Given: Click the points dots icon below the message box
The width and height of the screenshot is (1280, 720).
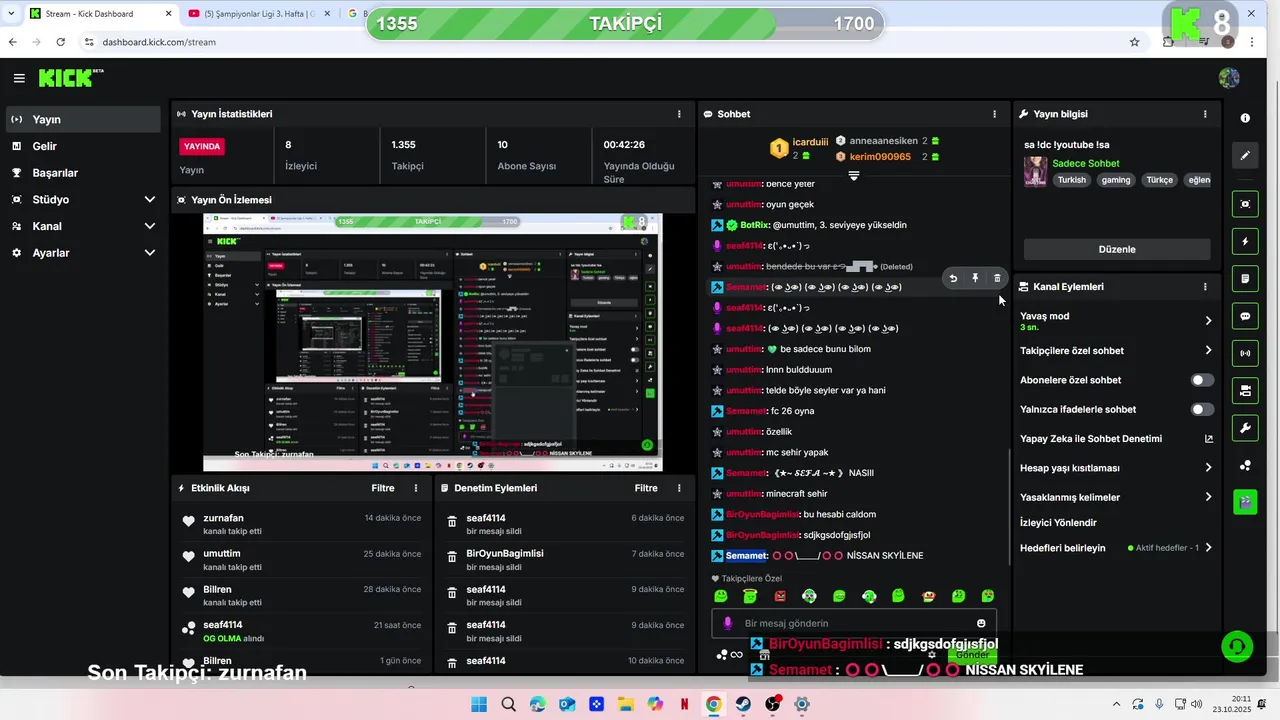Looking at the screenshot, I should coord(721,655).
